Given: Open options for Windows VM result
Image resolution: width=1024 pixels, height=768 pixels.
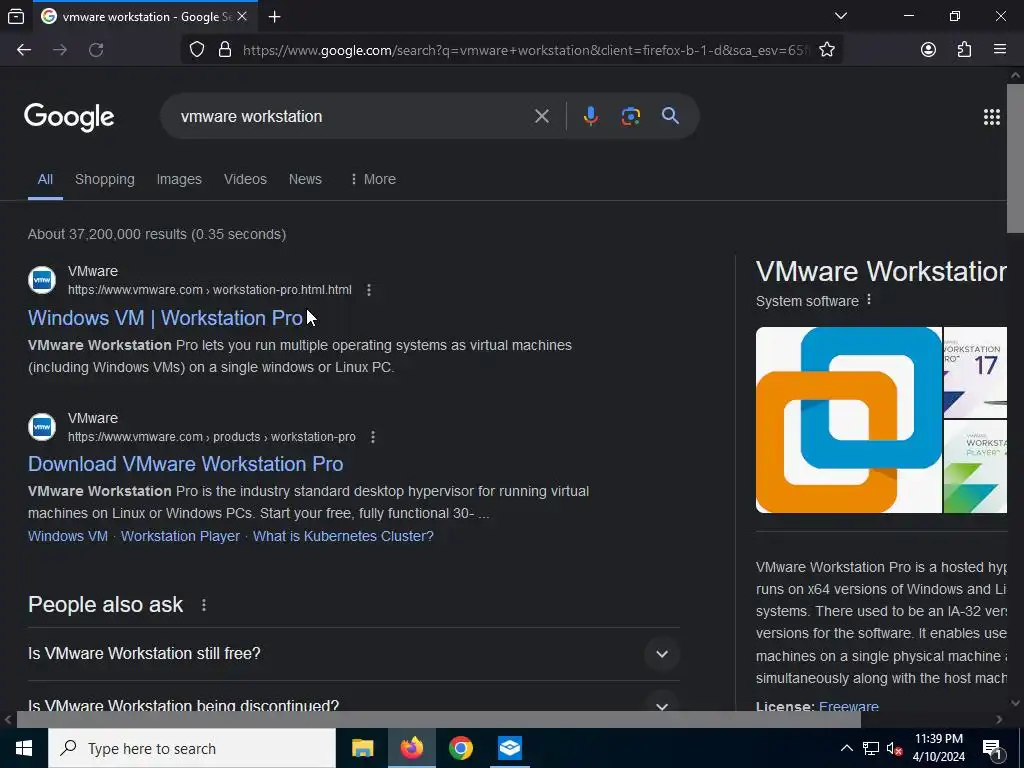Looking at the screenshot, I should (x=369, y=290).
